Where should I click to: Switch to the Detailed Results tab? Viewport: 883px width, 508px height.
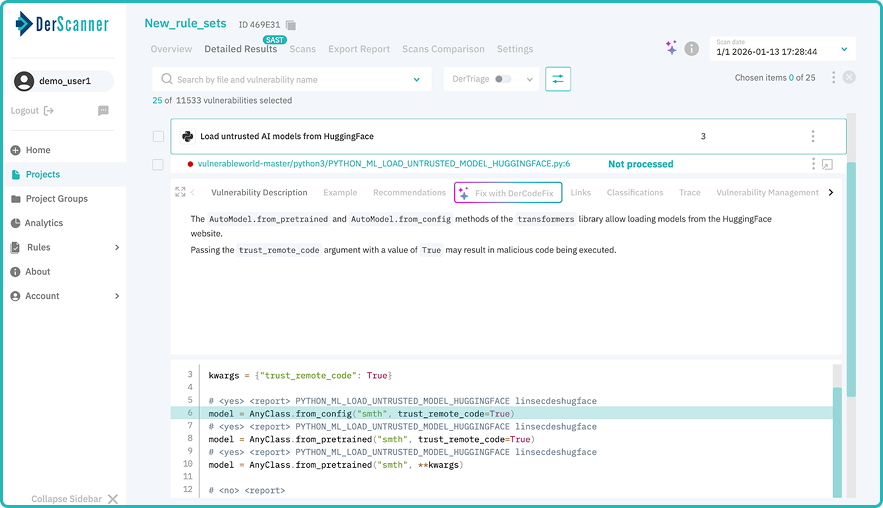[240, 49]
